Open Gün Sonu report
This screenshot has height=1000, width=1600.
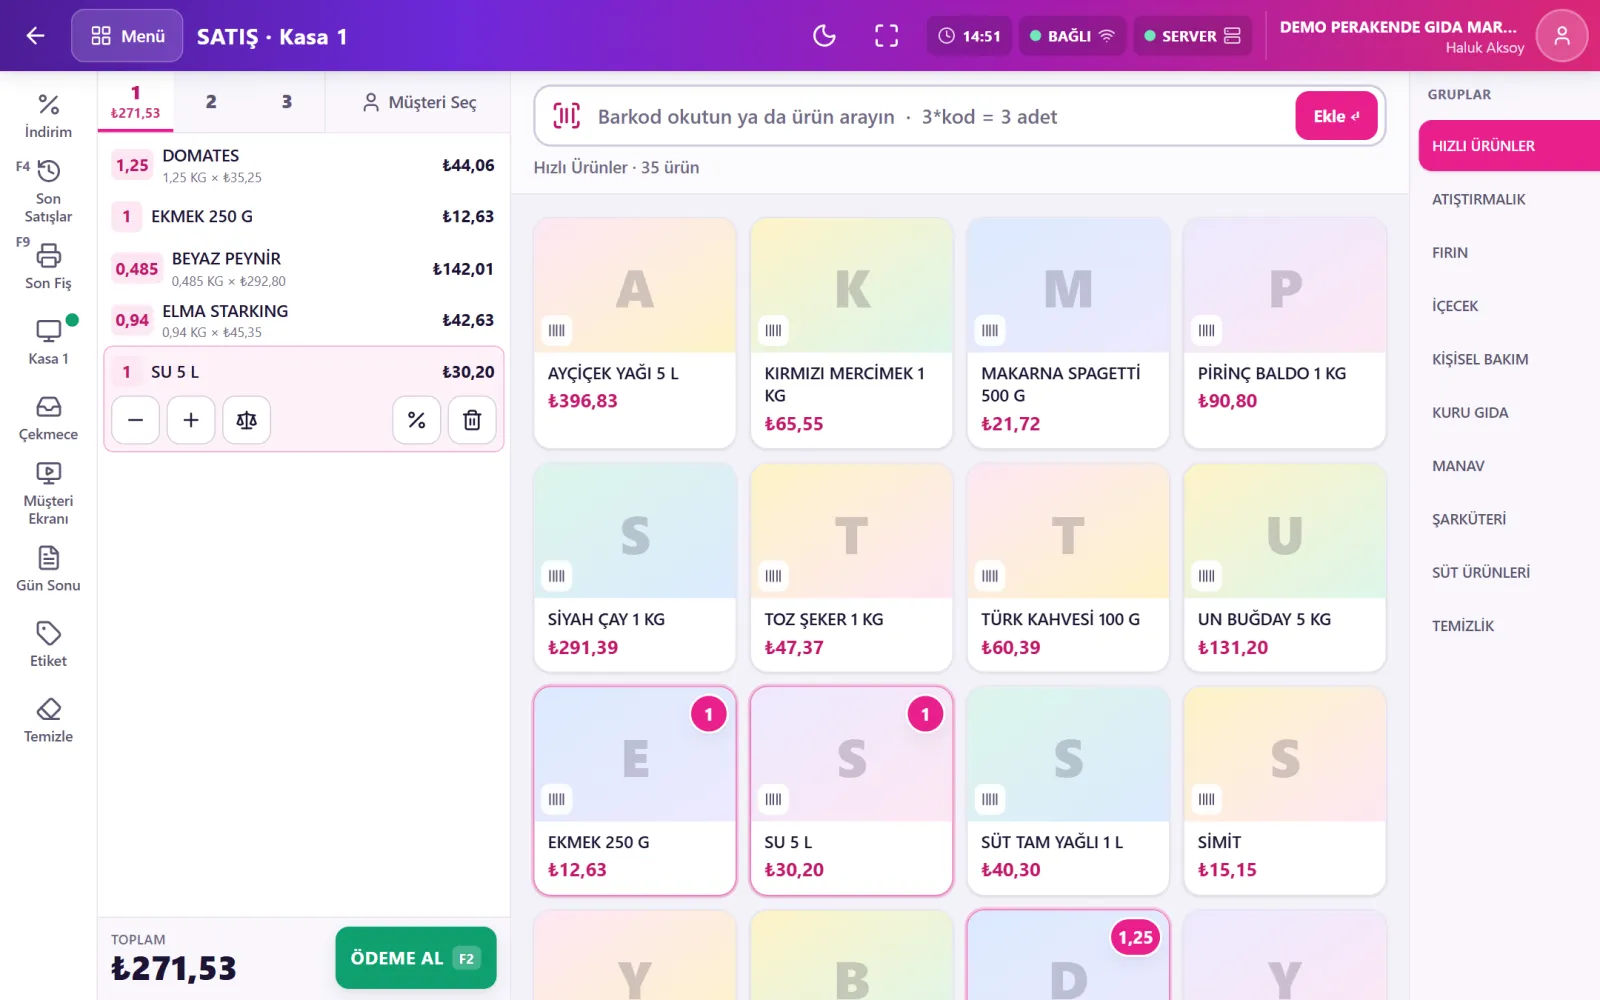[x=48, y=569]
